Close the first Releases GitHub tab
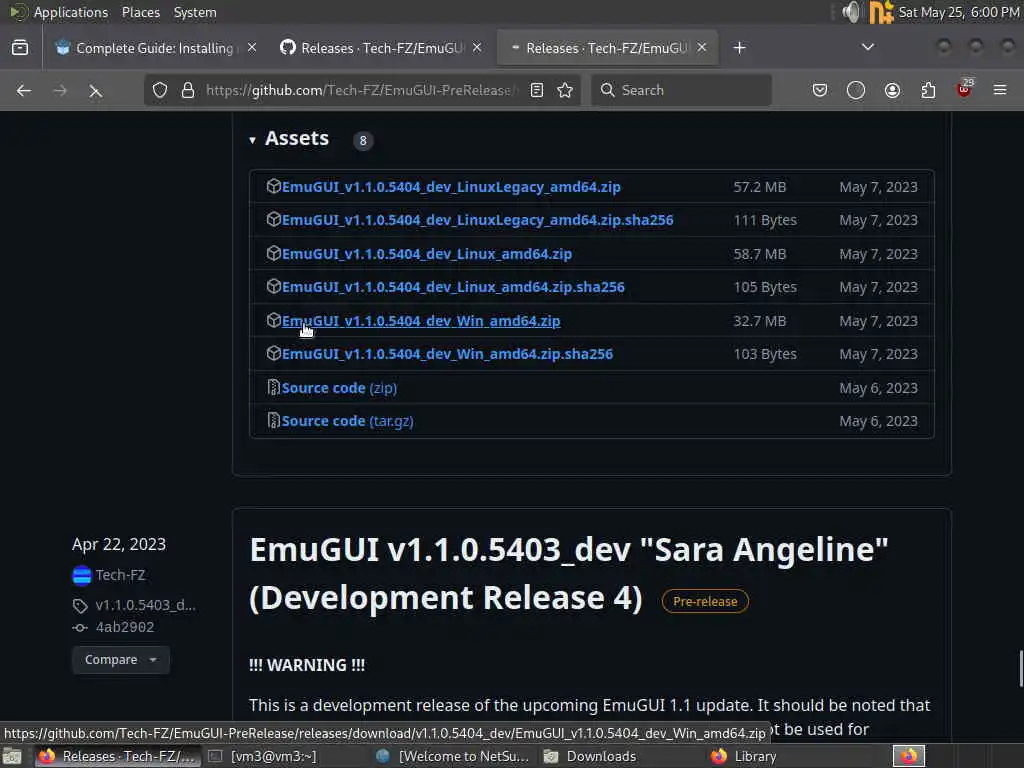 pos(477,48)
